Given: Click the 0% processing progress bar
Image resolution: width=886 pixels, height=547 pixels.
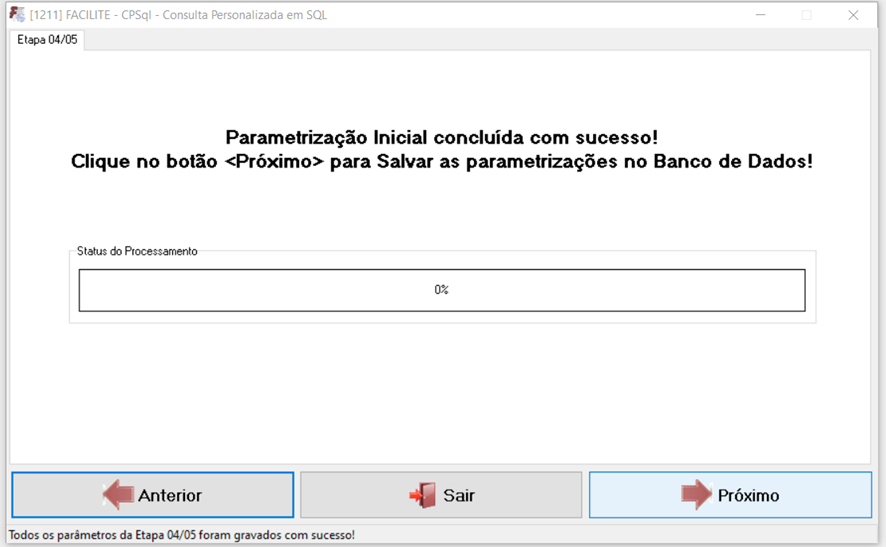Looking at the screenshot, I should point(442,290).
